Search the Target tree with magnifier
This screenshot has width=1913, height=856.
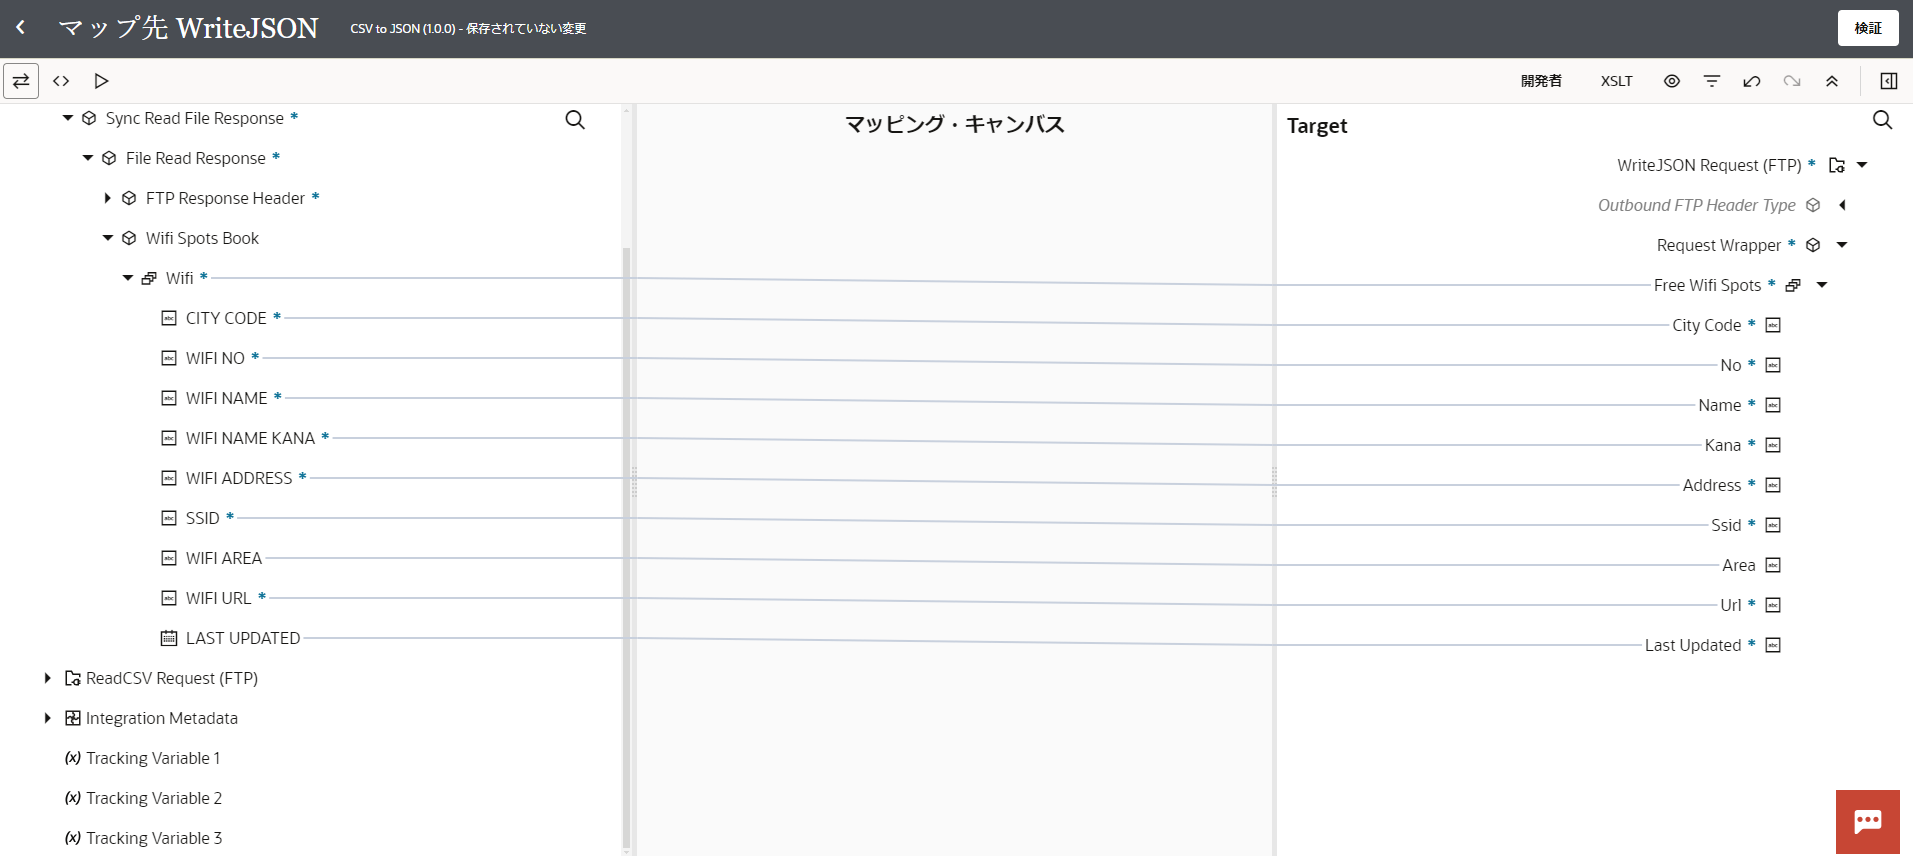1882,120
